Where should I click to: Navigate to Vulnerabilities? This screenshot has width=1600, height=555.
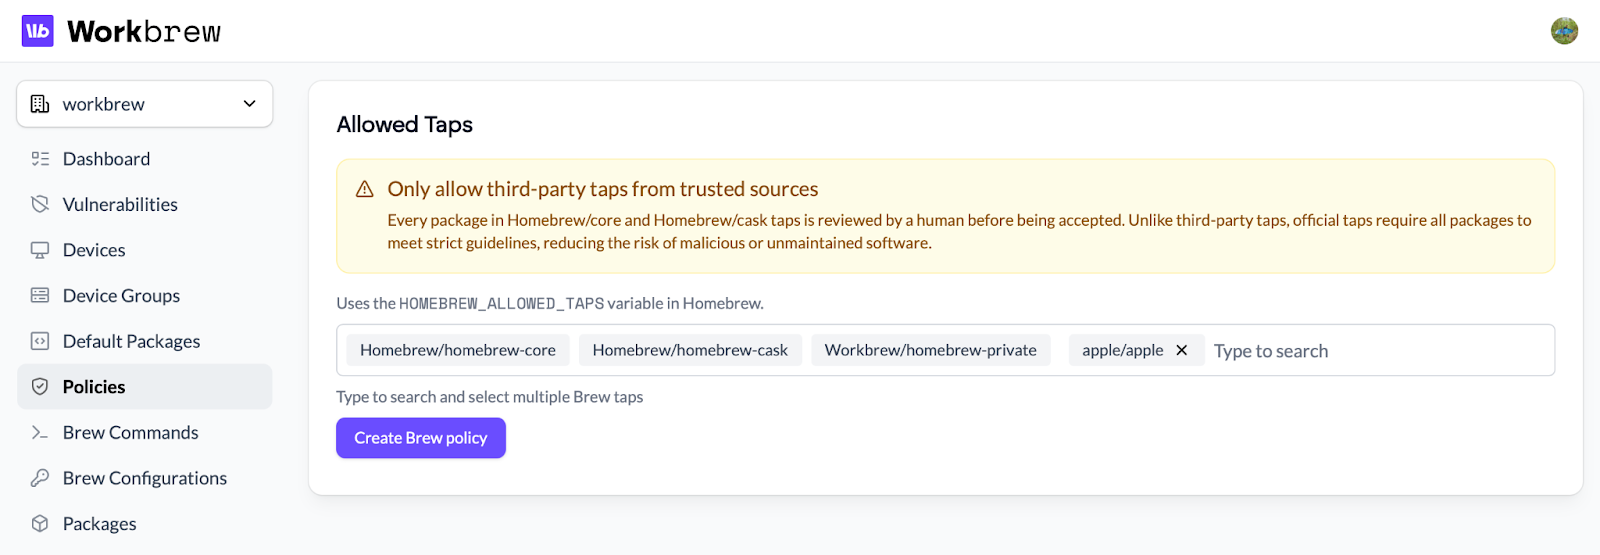pyautogui.click(x=120, y=204)
